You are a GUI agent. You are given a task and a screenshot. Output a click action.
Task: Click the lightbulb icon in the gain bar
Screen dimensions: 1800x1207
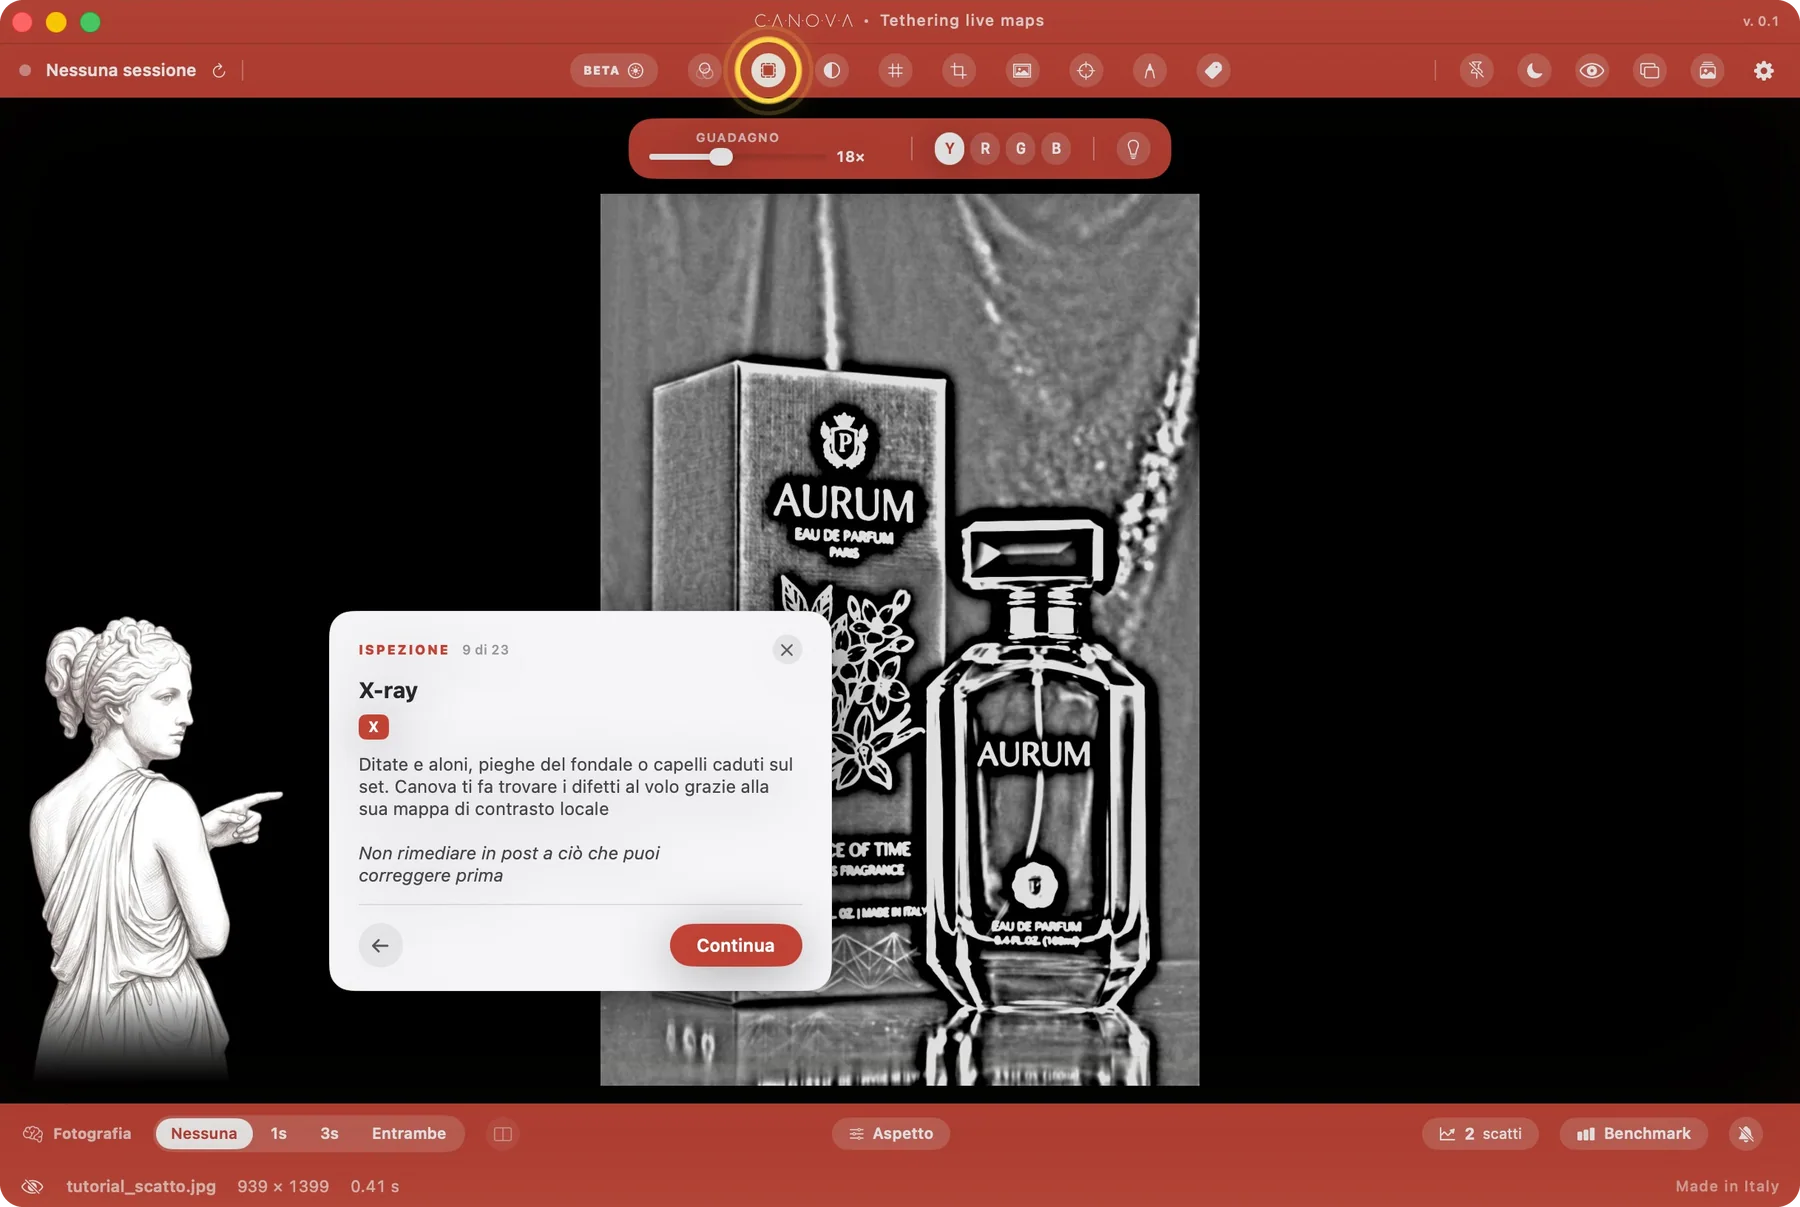coord(1133,149)
